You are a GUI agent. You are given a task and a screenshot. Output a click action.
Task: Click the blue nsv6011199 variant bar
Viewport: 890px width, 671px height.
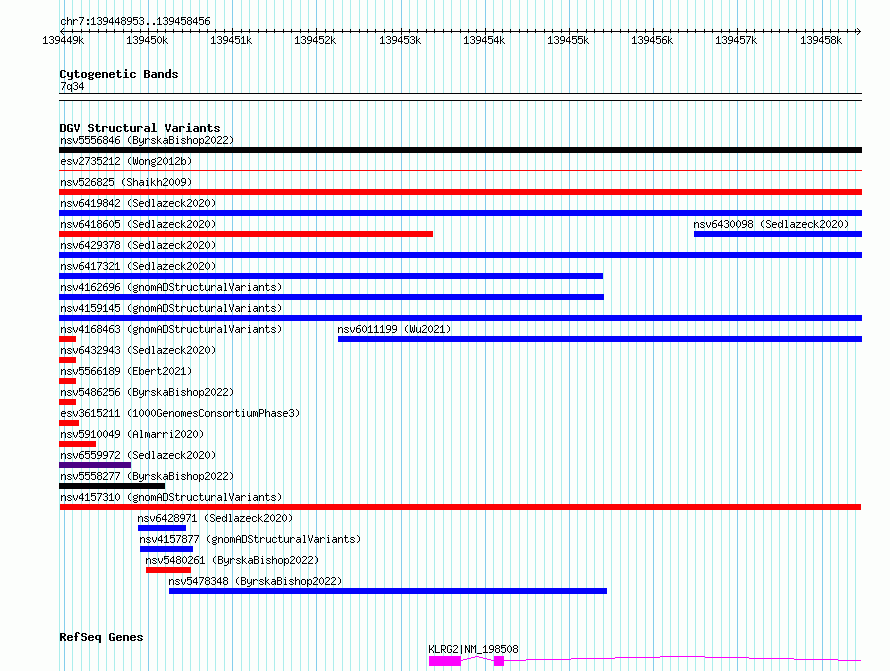(600, 339)
